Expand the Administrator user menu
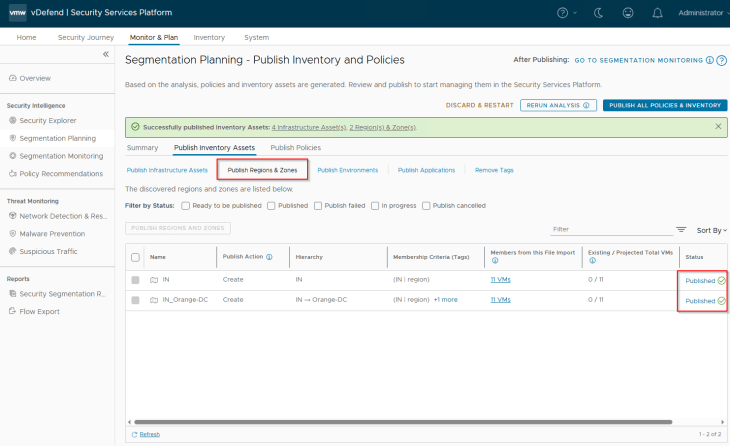This screenshot has width=730, height=446. coord(701,13)
